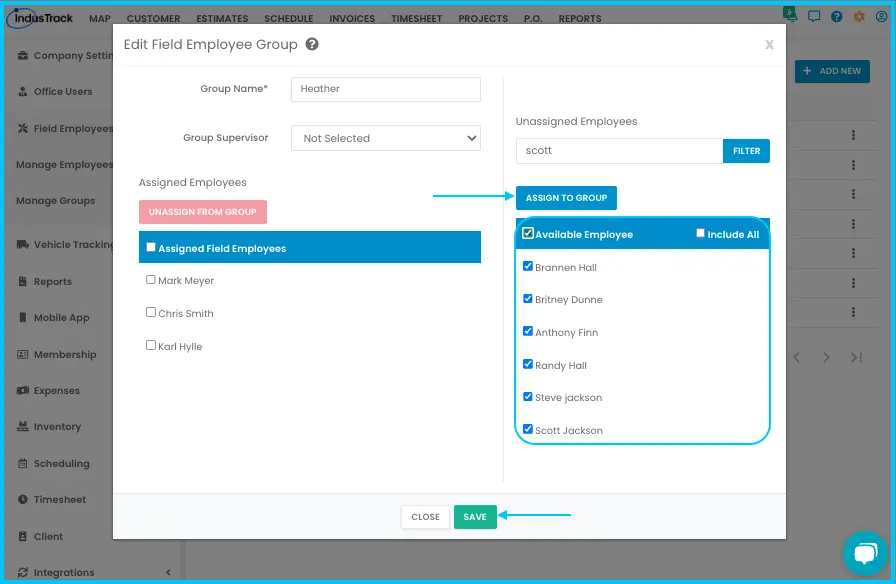The image size is (896, 584).
Task: Jump to the last page arrow
Action: coord(856,358)
